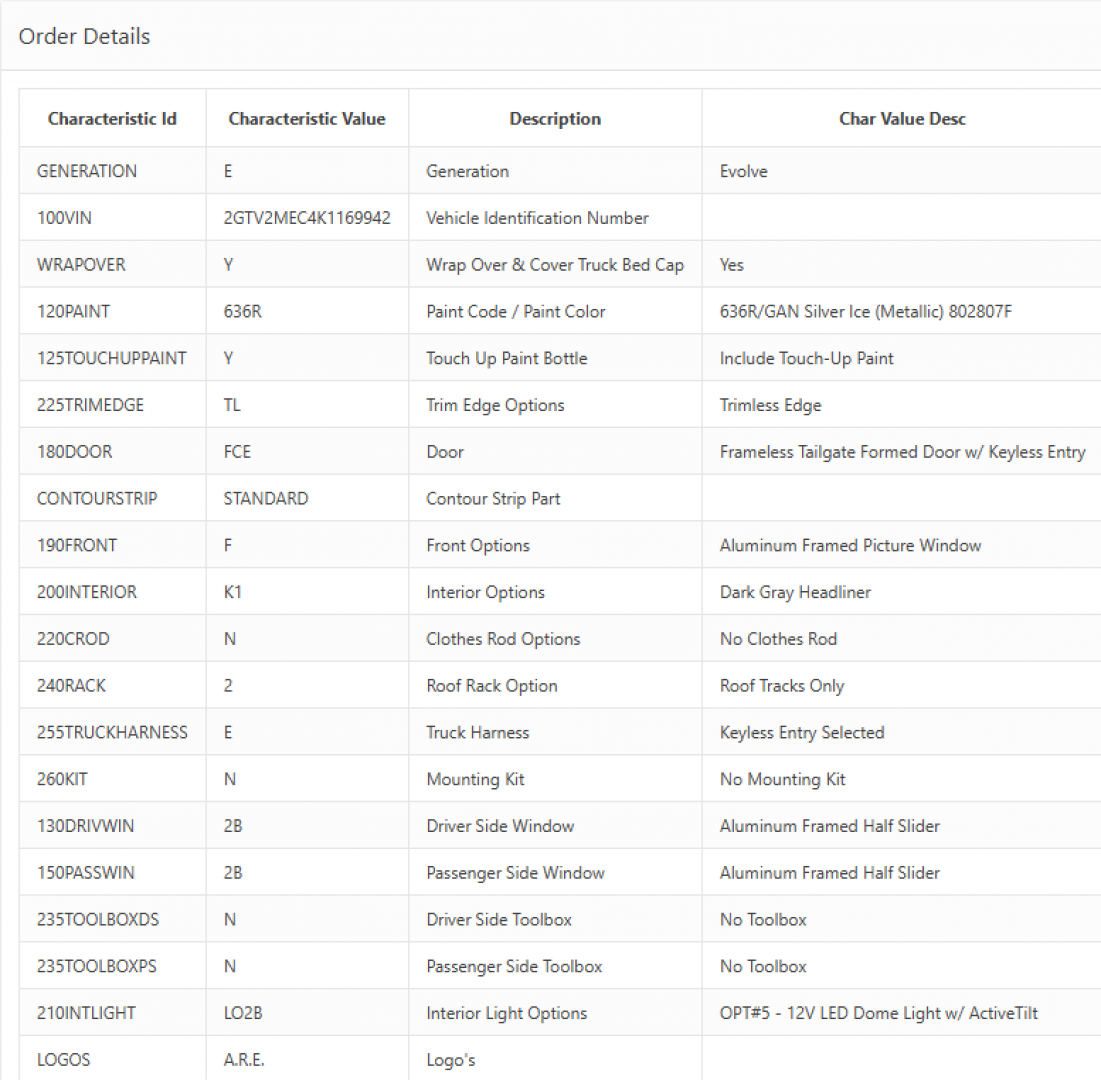Click the Characteristic Id column header
Screen dimensions: 1101x1080
point(112,119)
